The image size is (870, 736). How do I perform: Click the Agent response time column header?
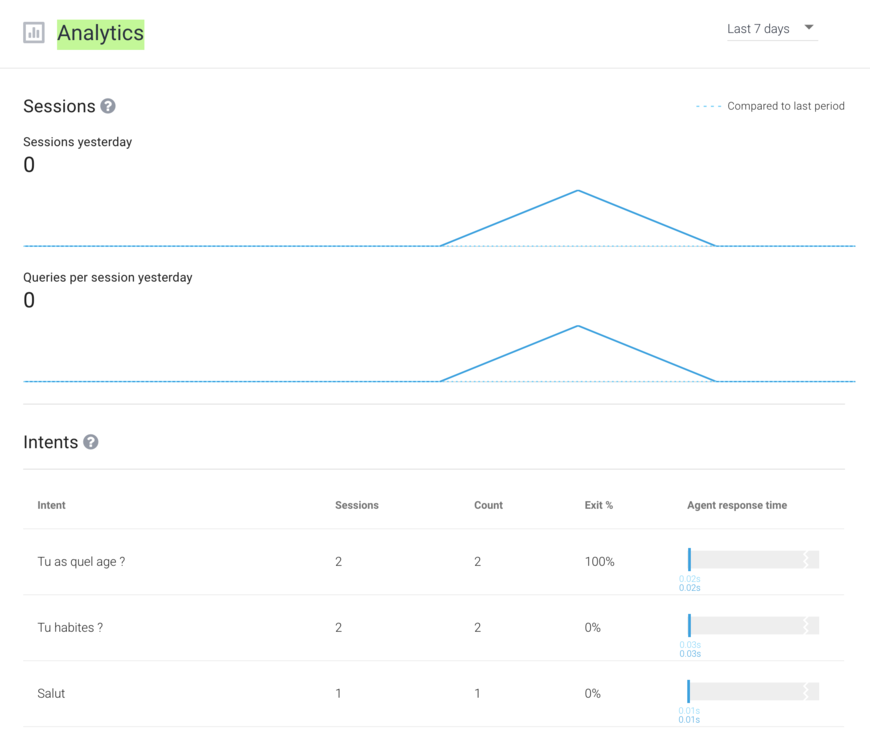tap(737, 505)
